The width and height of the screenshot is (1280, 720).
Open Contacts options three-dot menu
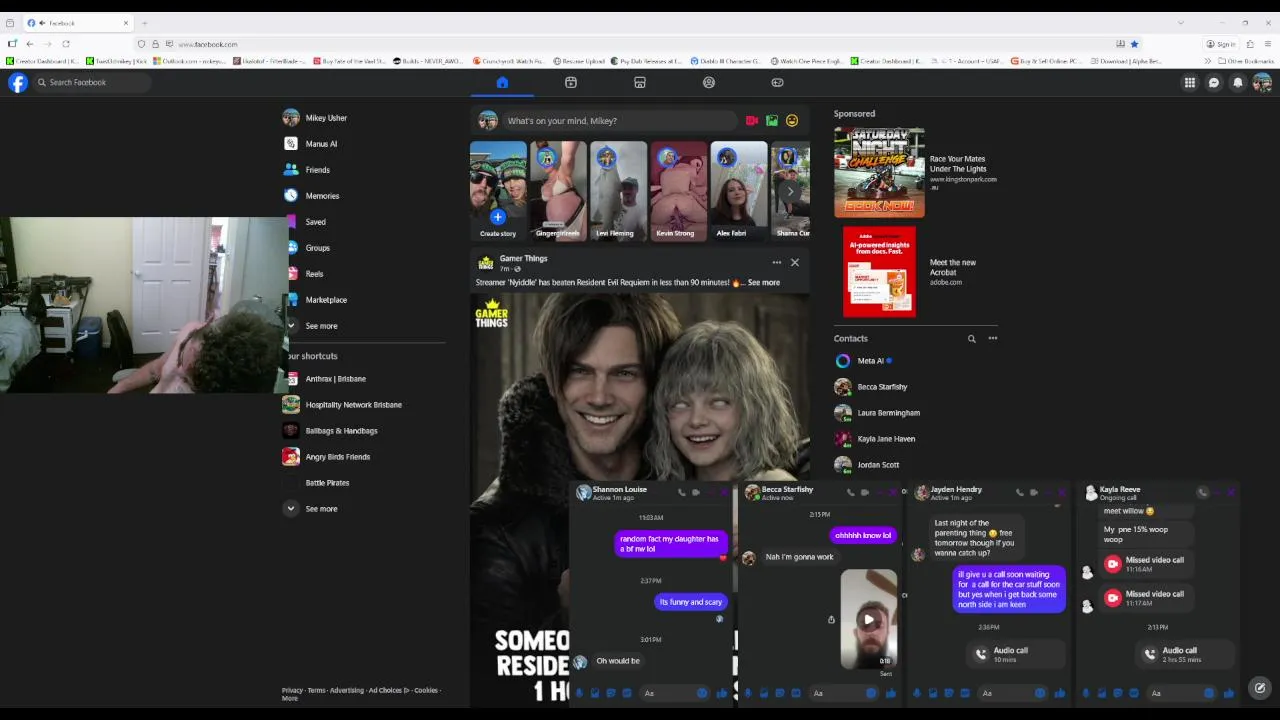point(993,339)
